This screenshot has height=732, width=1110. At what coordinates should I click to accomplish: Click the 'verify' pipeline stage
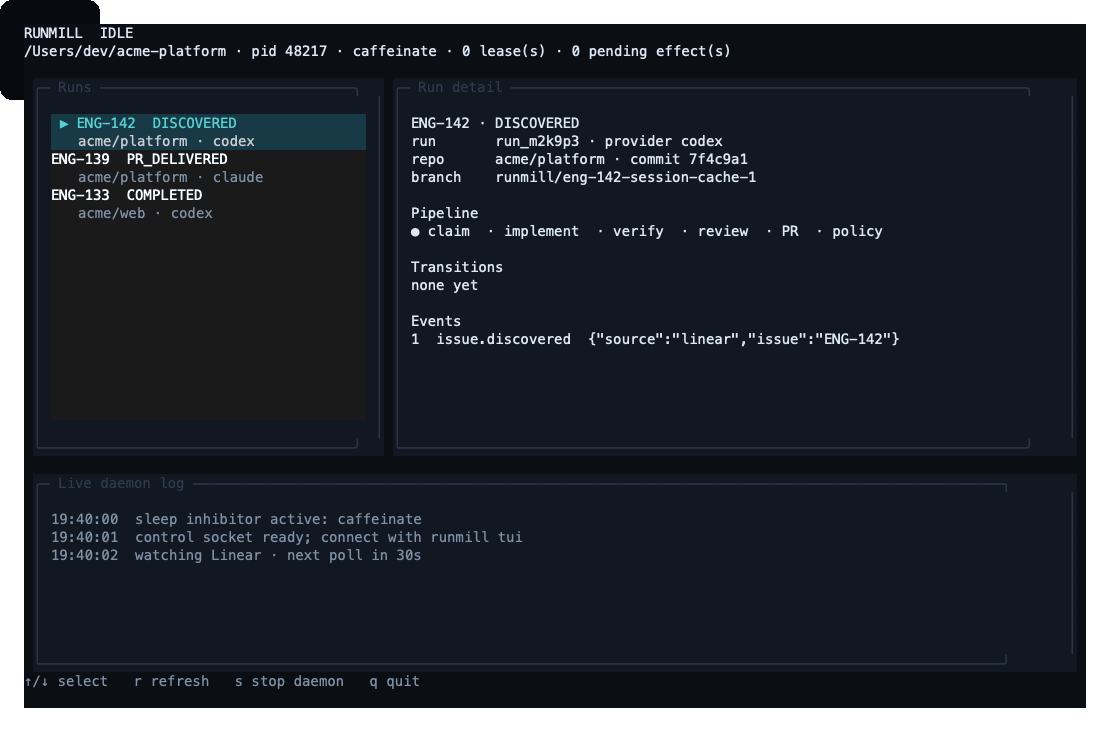[639, 231]
